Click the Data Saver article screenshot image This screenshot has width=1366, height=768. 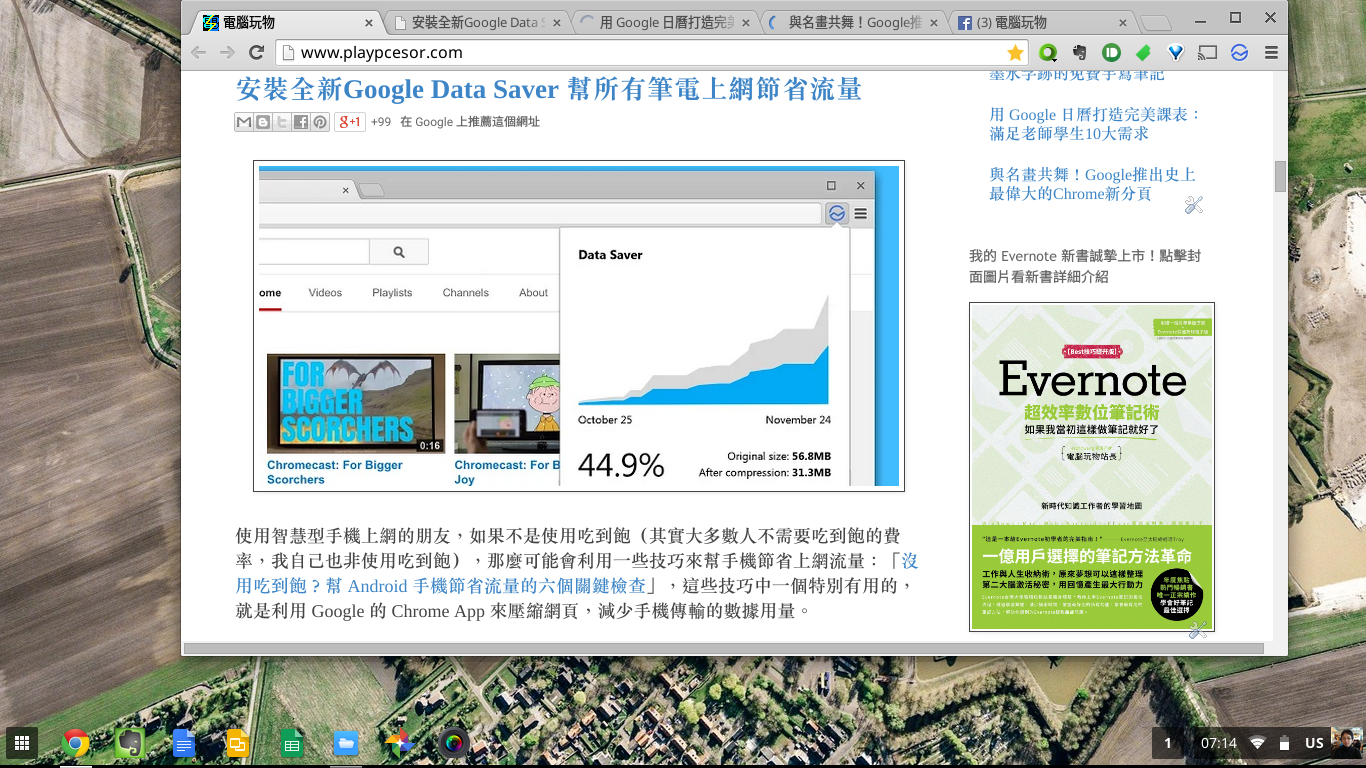coord(579,326)
